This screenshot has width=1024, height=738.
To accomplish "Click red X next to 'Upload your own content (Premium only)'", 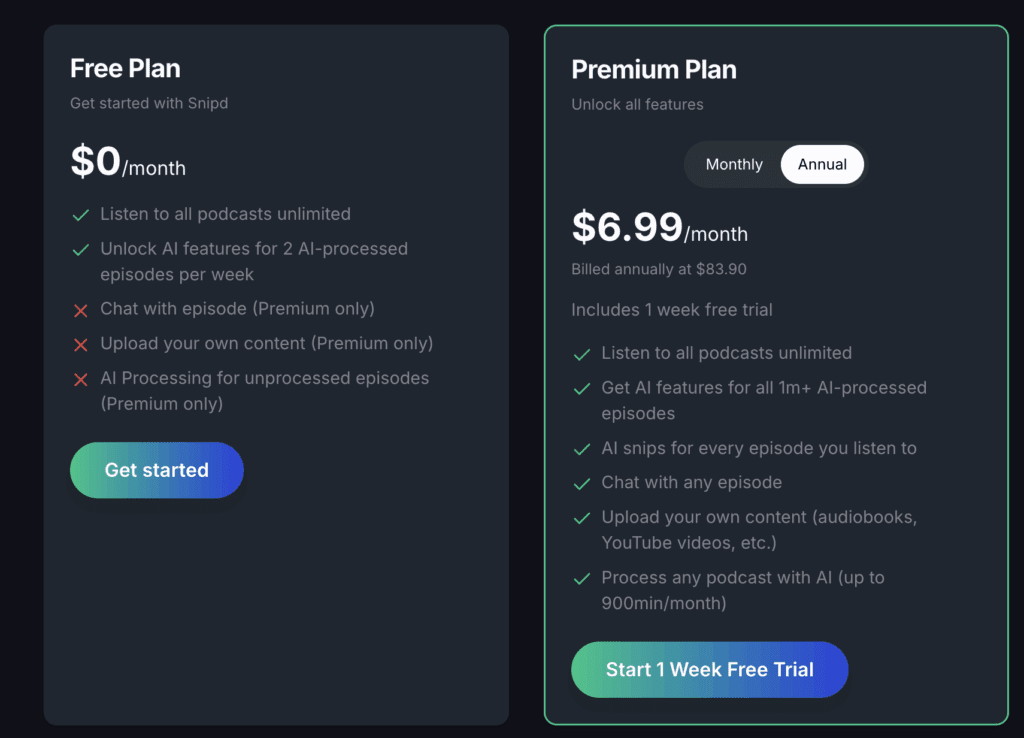I will (81, 345).
